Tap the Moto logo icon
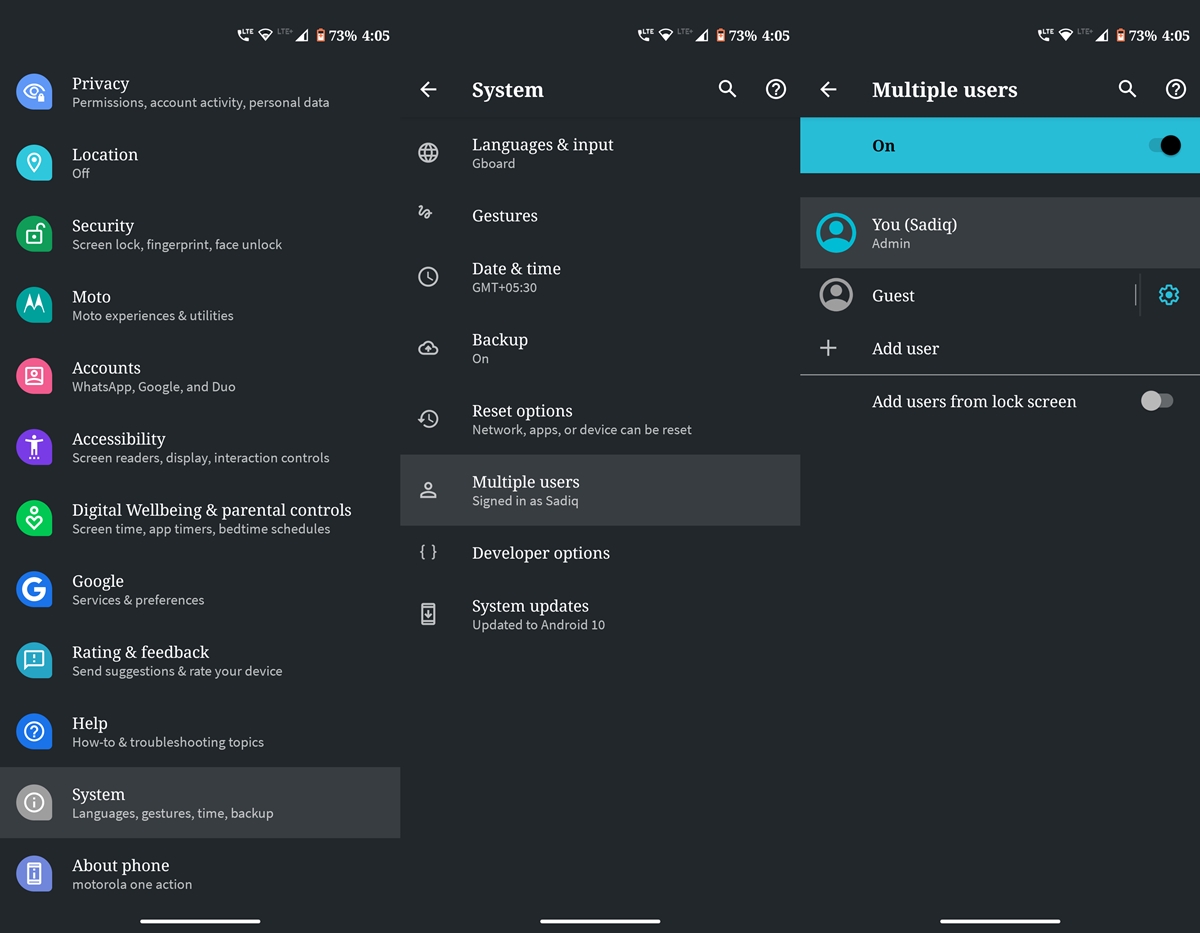The width and height of the screenshot is (1200, 933). point(34,305)
